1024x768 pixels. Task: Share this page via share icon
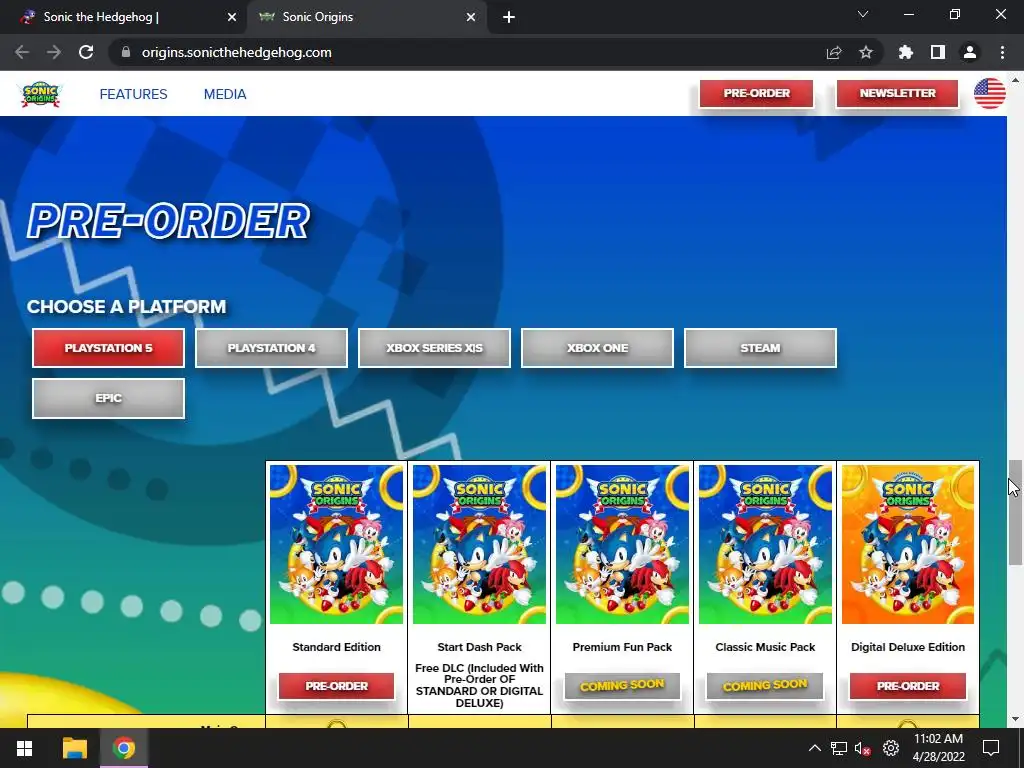tap(834, 52)
